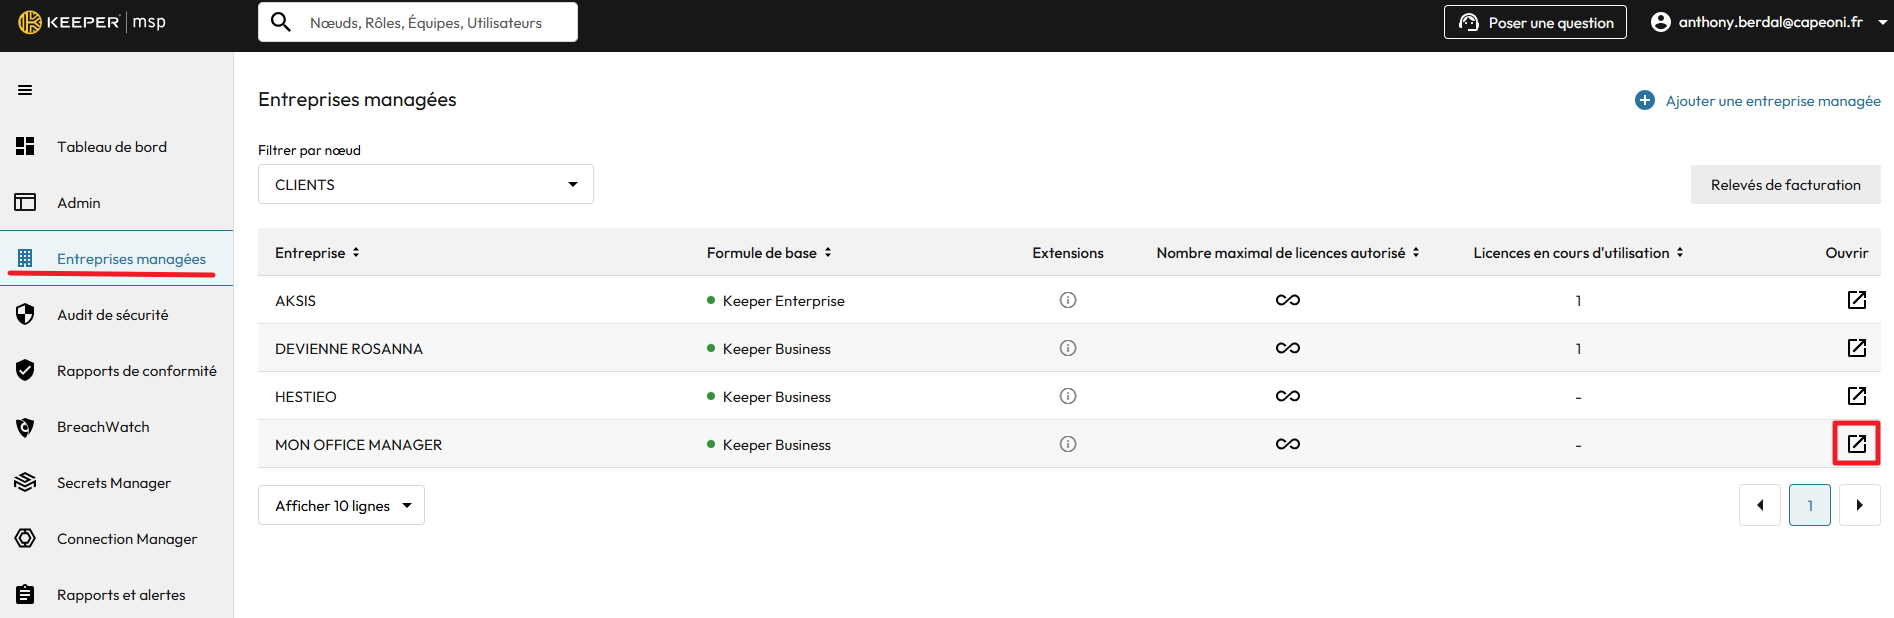
Task: Expand the account menu arrow
Action: [x=1882, y=22]
